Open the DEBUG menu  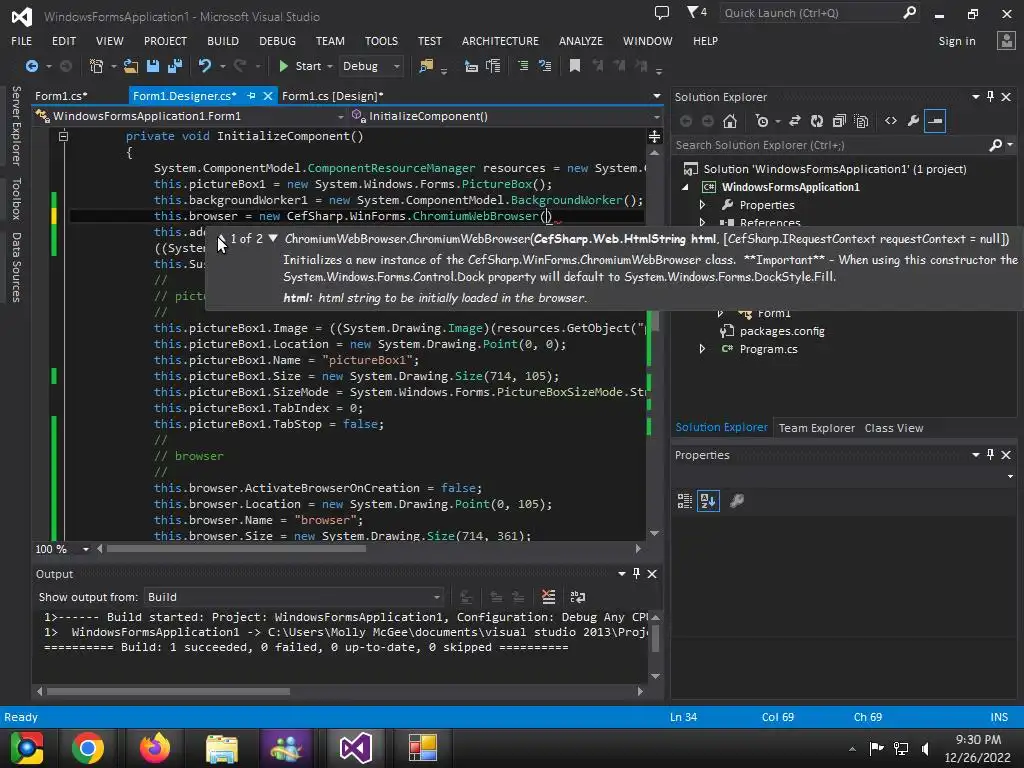277,41
